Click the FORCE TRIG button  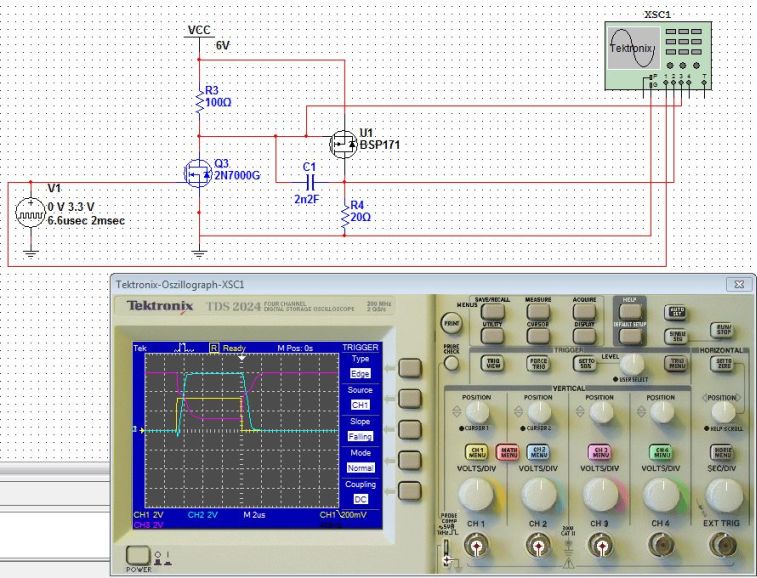[x=538, y=363]
